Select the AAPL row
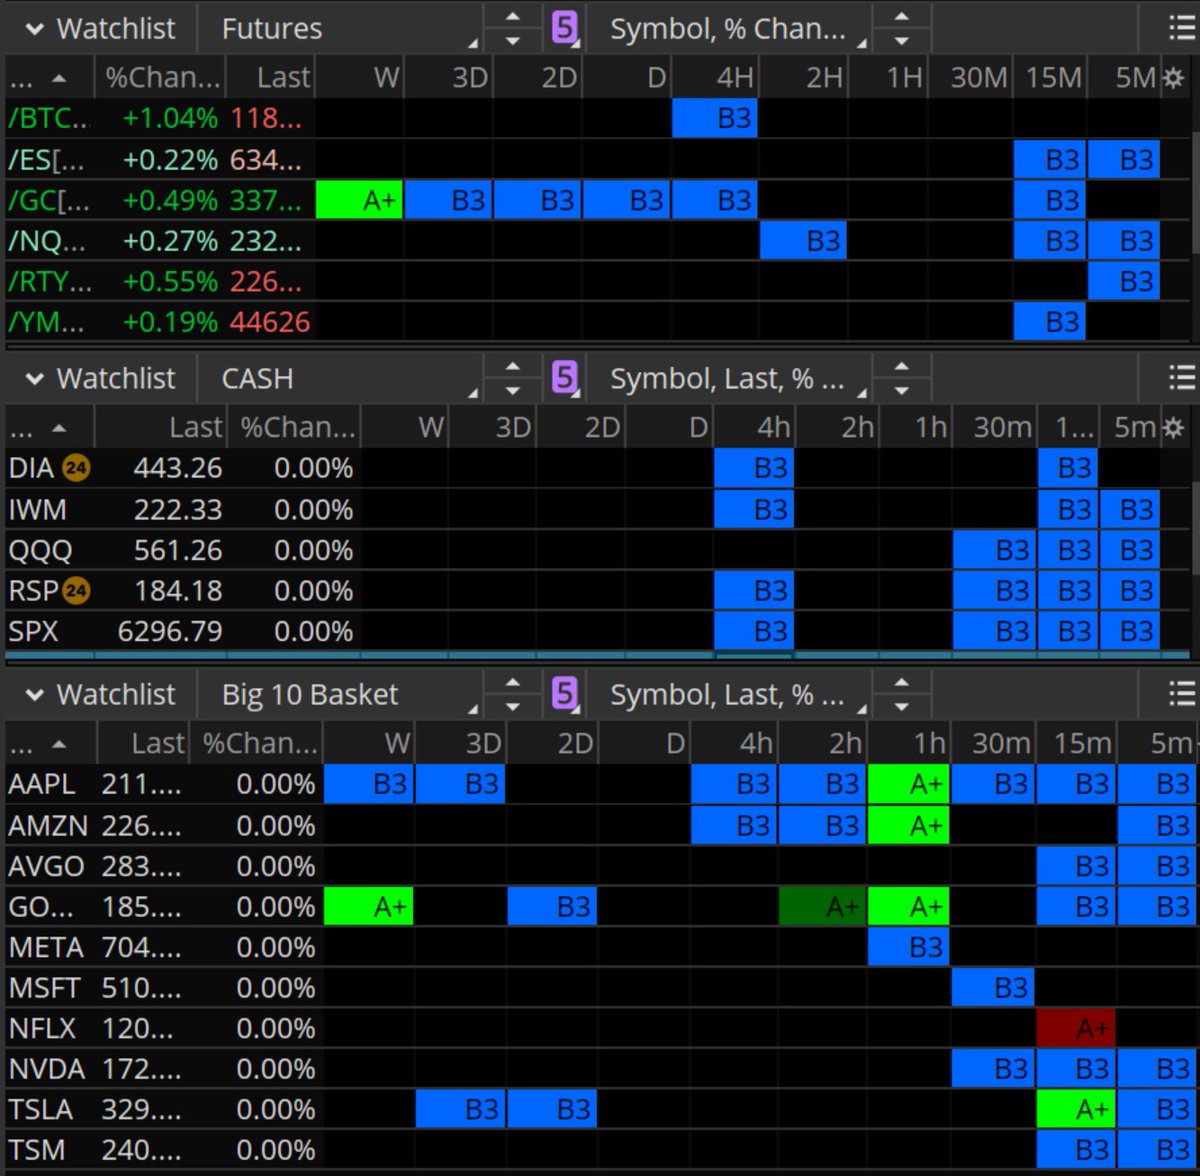 pos(600,784)
